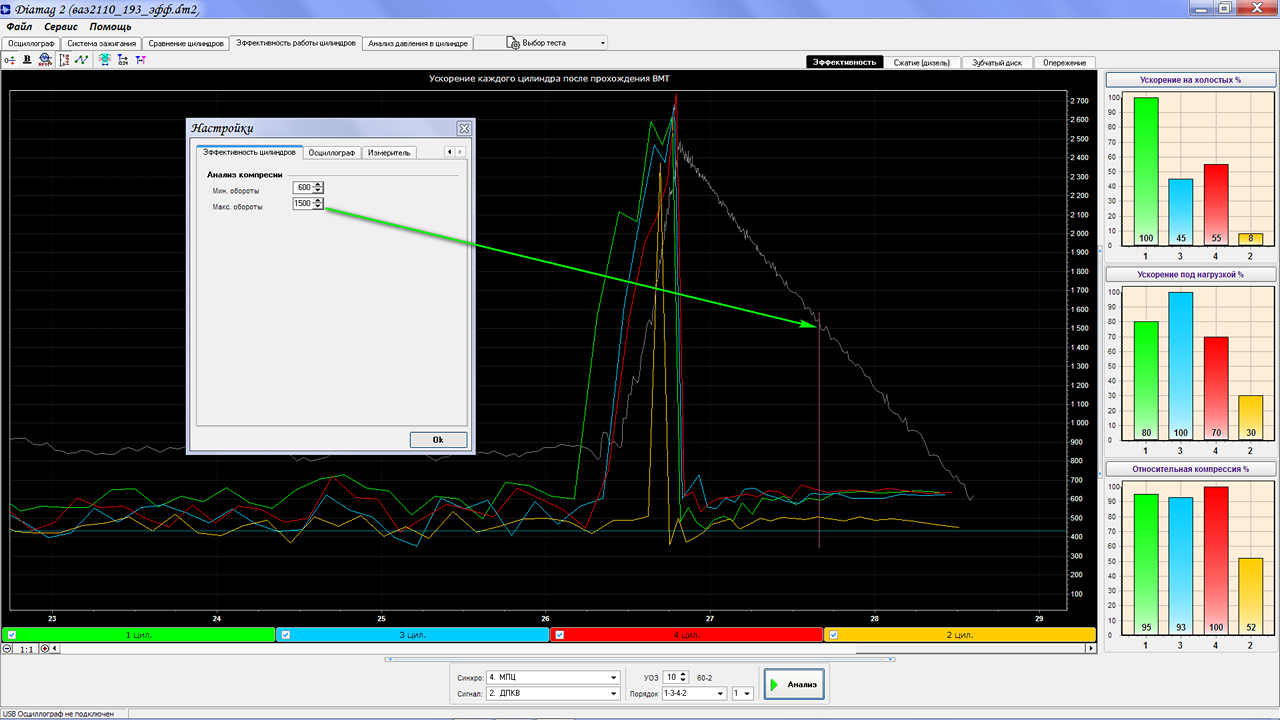The height and width of the screenshot is (720, 1280).
Task: Click the Мин. обороты input field with 600
Action: click(x=303, y=187)
